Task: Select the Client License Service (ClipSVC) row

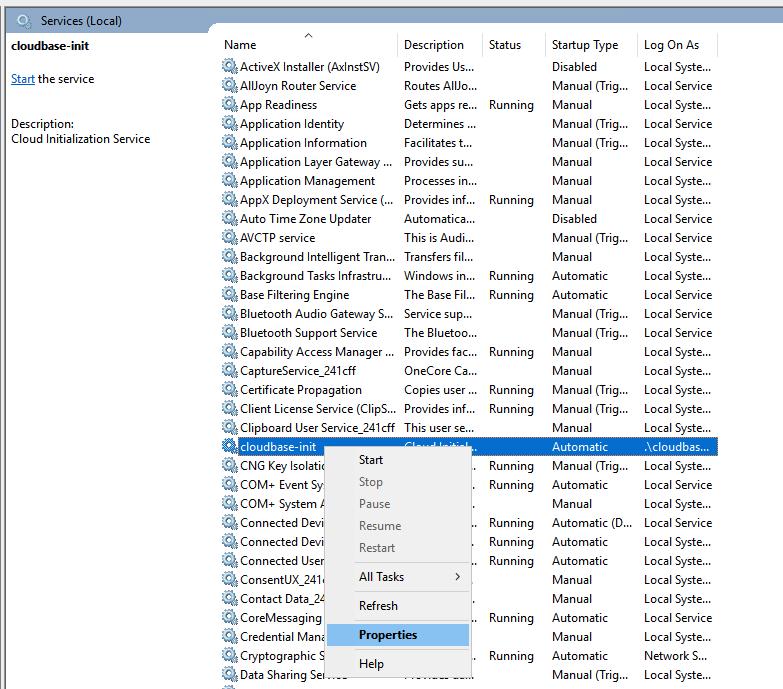Action: pyautogui.click(x=469, y=408)
